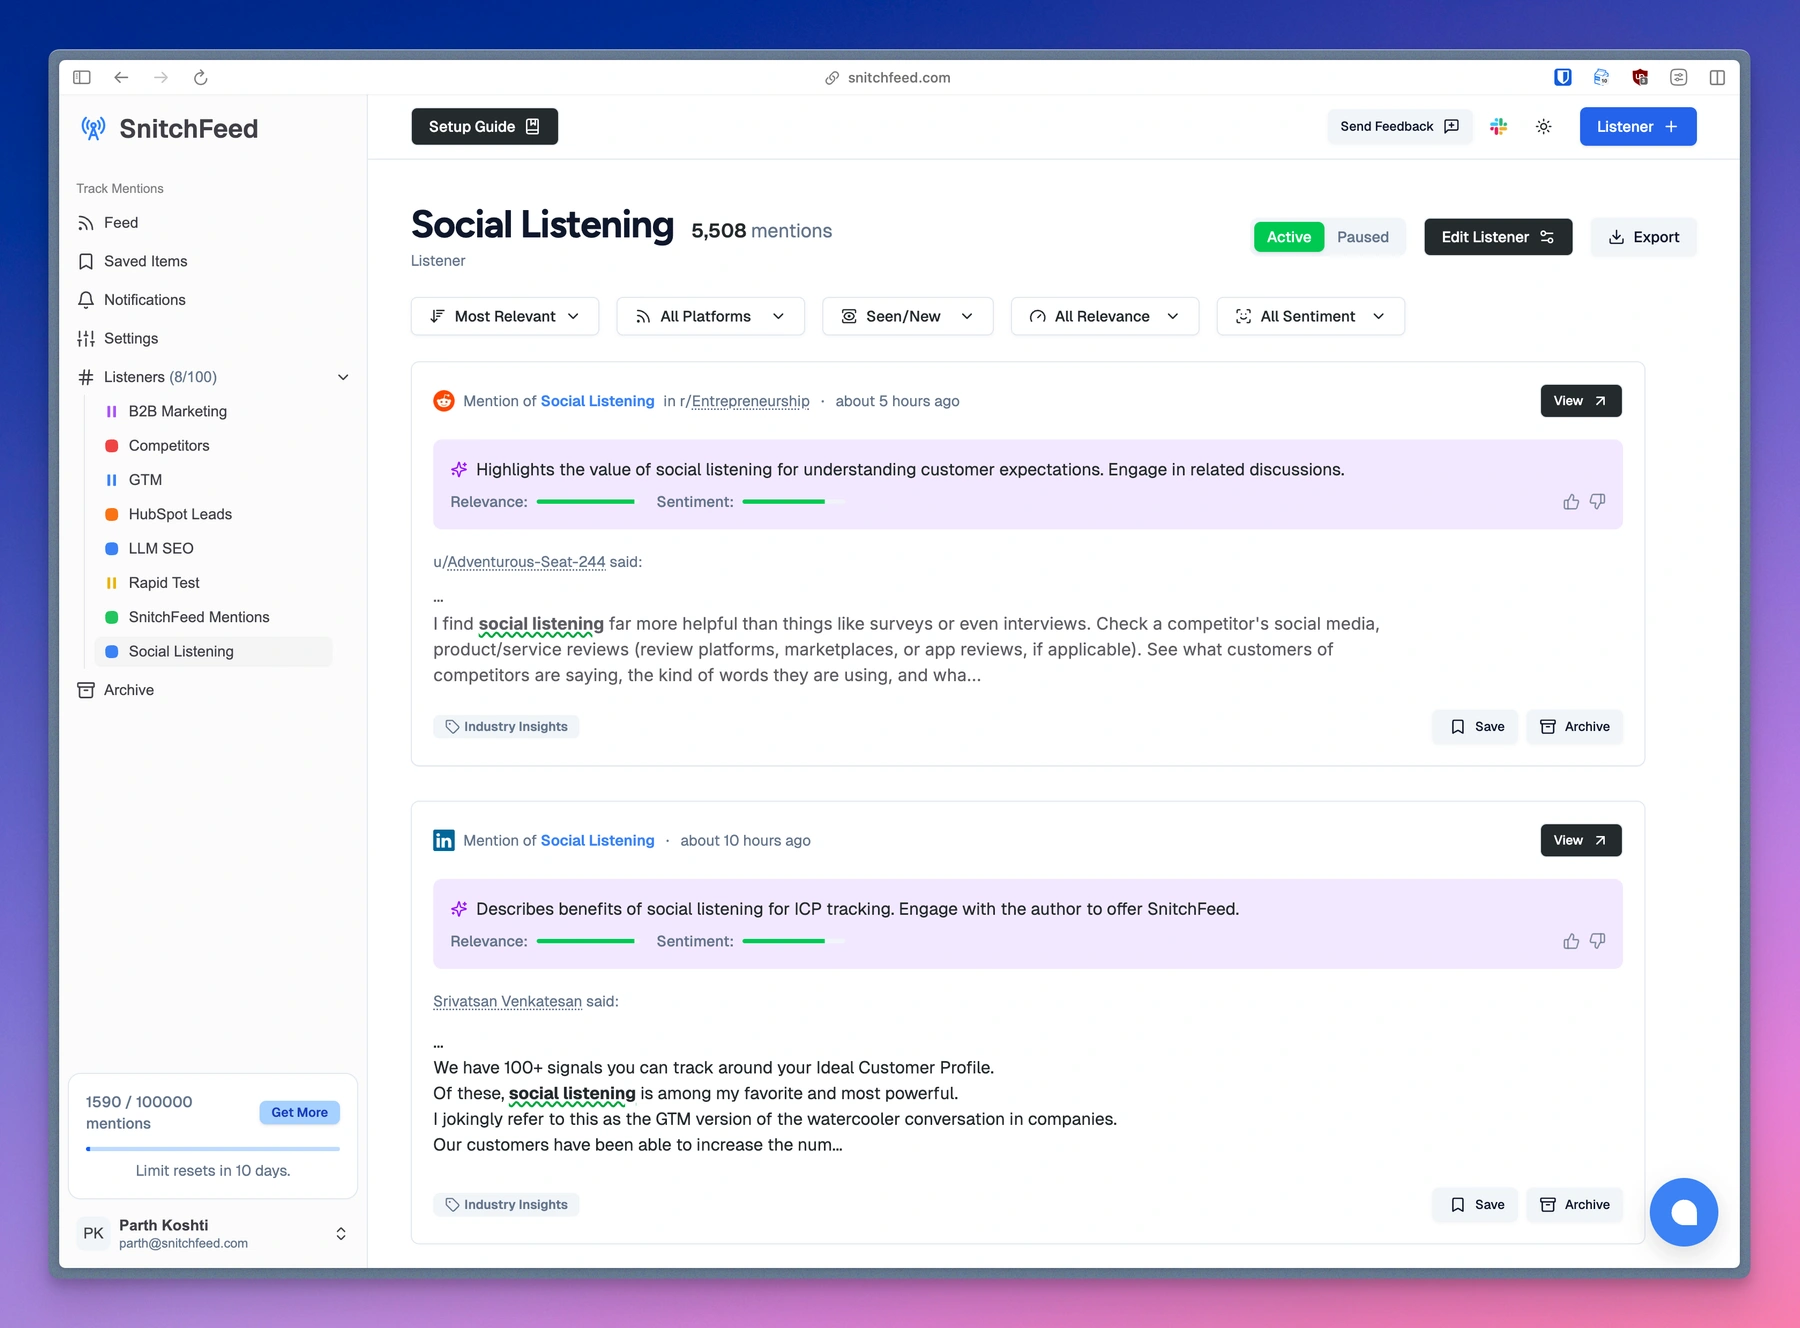1800x1328 pixels.
Task: Open the ad blocker shield extension
Action: 1640,77
